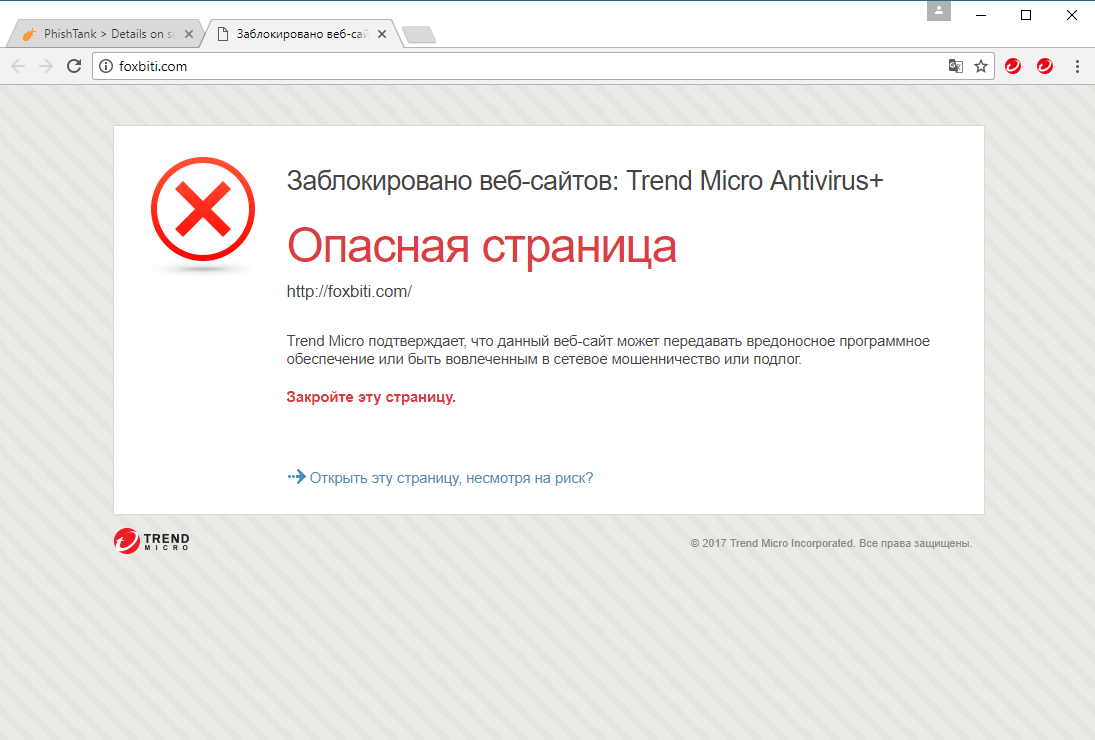Close the Заблокировано tab
Image resolution: width=1095 pixels, height=740 pixels.
(381, 32)
